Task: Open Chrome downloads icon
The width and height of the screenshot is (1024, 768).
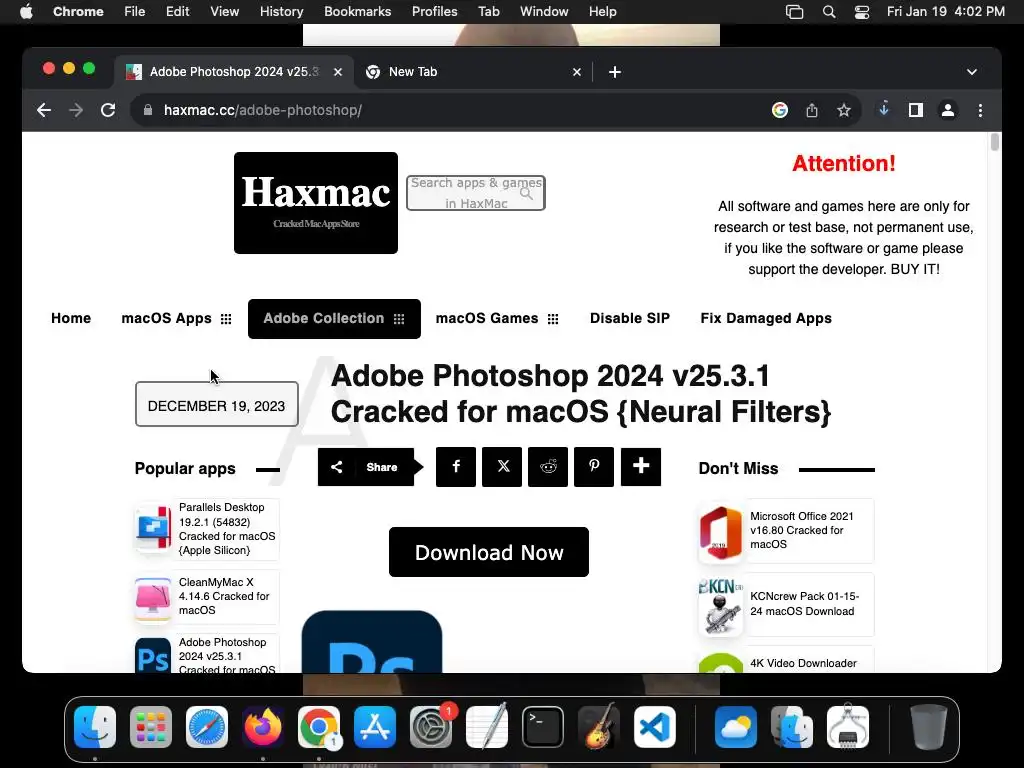Action: (884, 110)
